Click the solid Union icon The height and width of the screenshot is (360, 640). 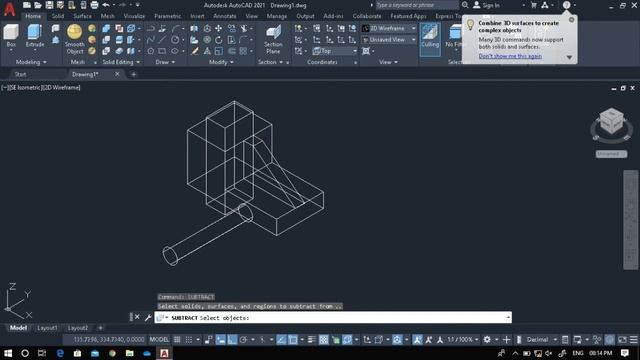(106, 28)
